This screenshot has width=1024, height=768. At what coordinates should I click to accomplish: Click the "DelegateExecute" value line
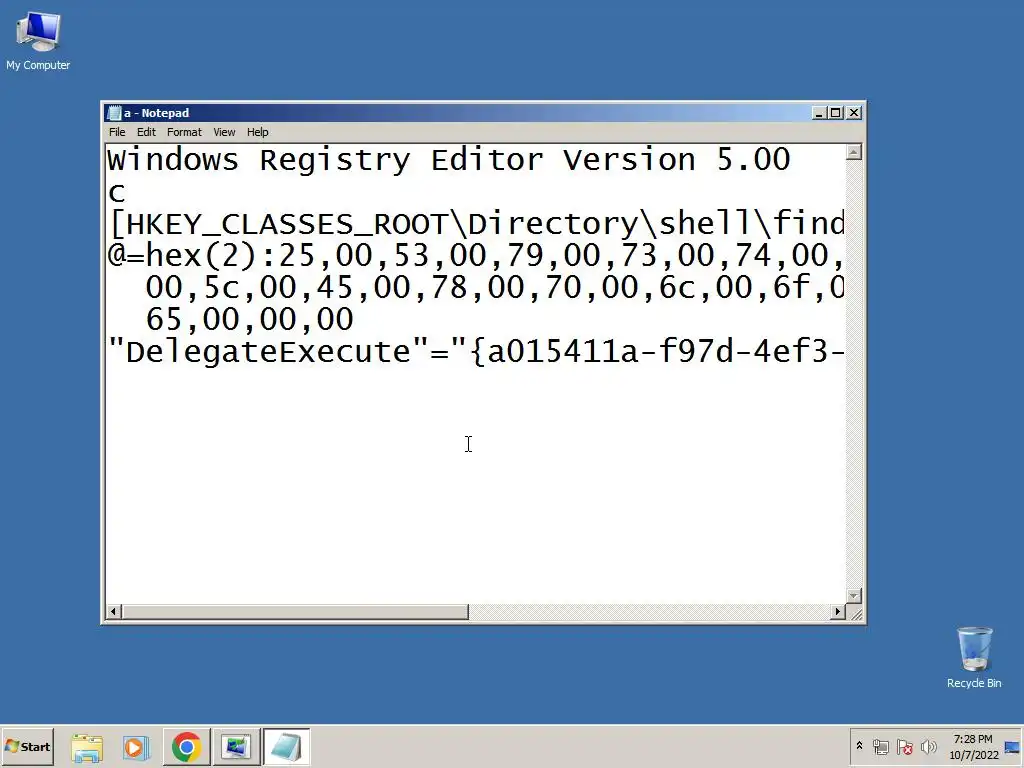(x=476, y=351)
